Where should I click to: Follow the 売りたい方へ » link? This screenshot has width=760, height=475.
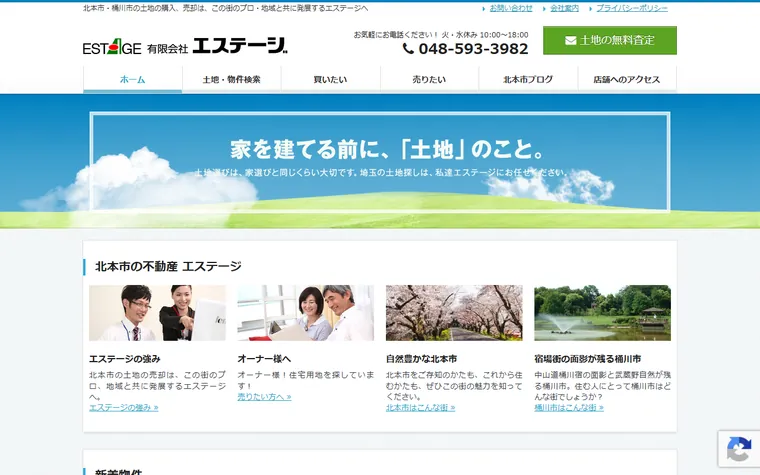tap(264, 397)
